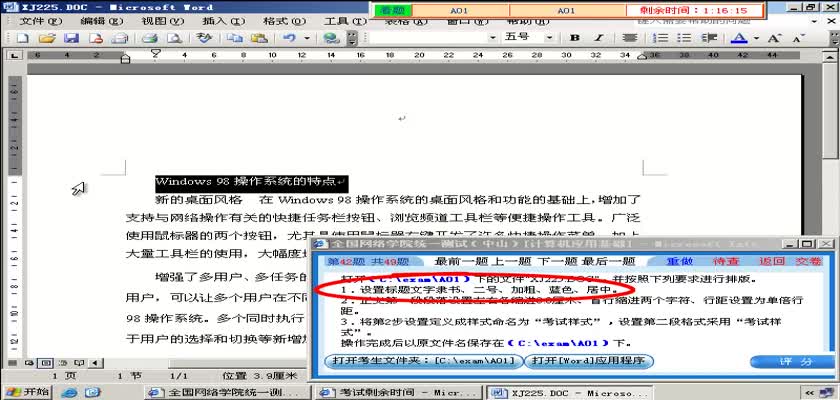Click 交卷 to submit the exam
The height and width of the screenshot is (400, 840).
click(x=807, y=261)
